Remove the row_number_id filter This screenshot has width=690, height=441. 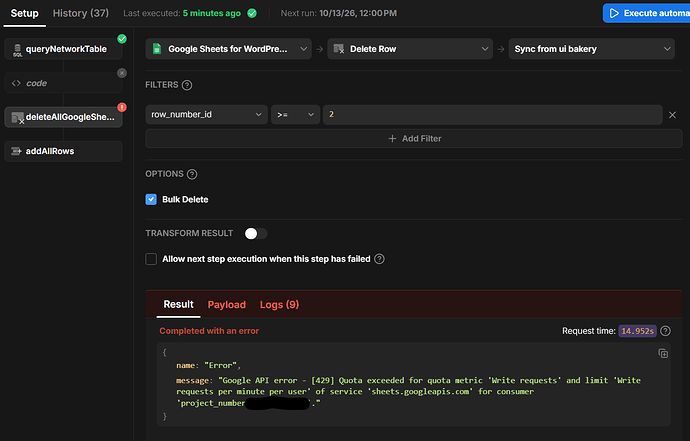tap(672, 115)
